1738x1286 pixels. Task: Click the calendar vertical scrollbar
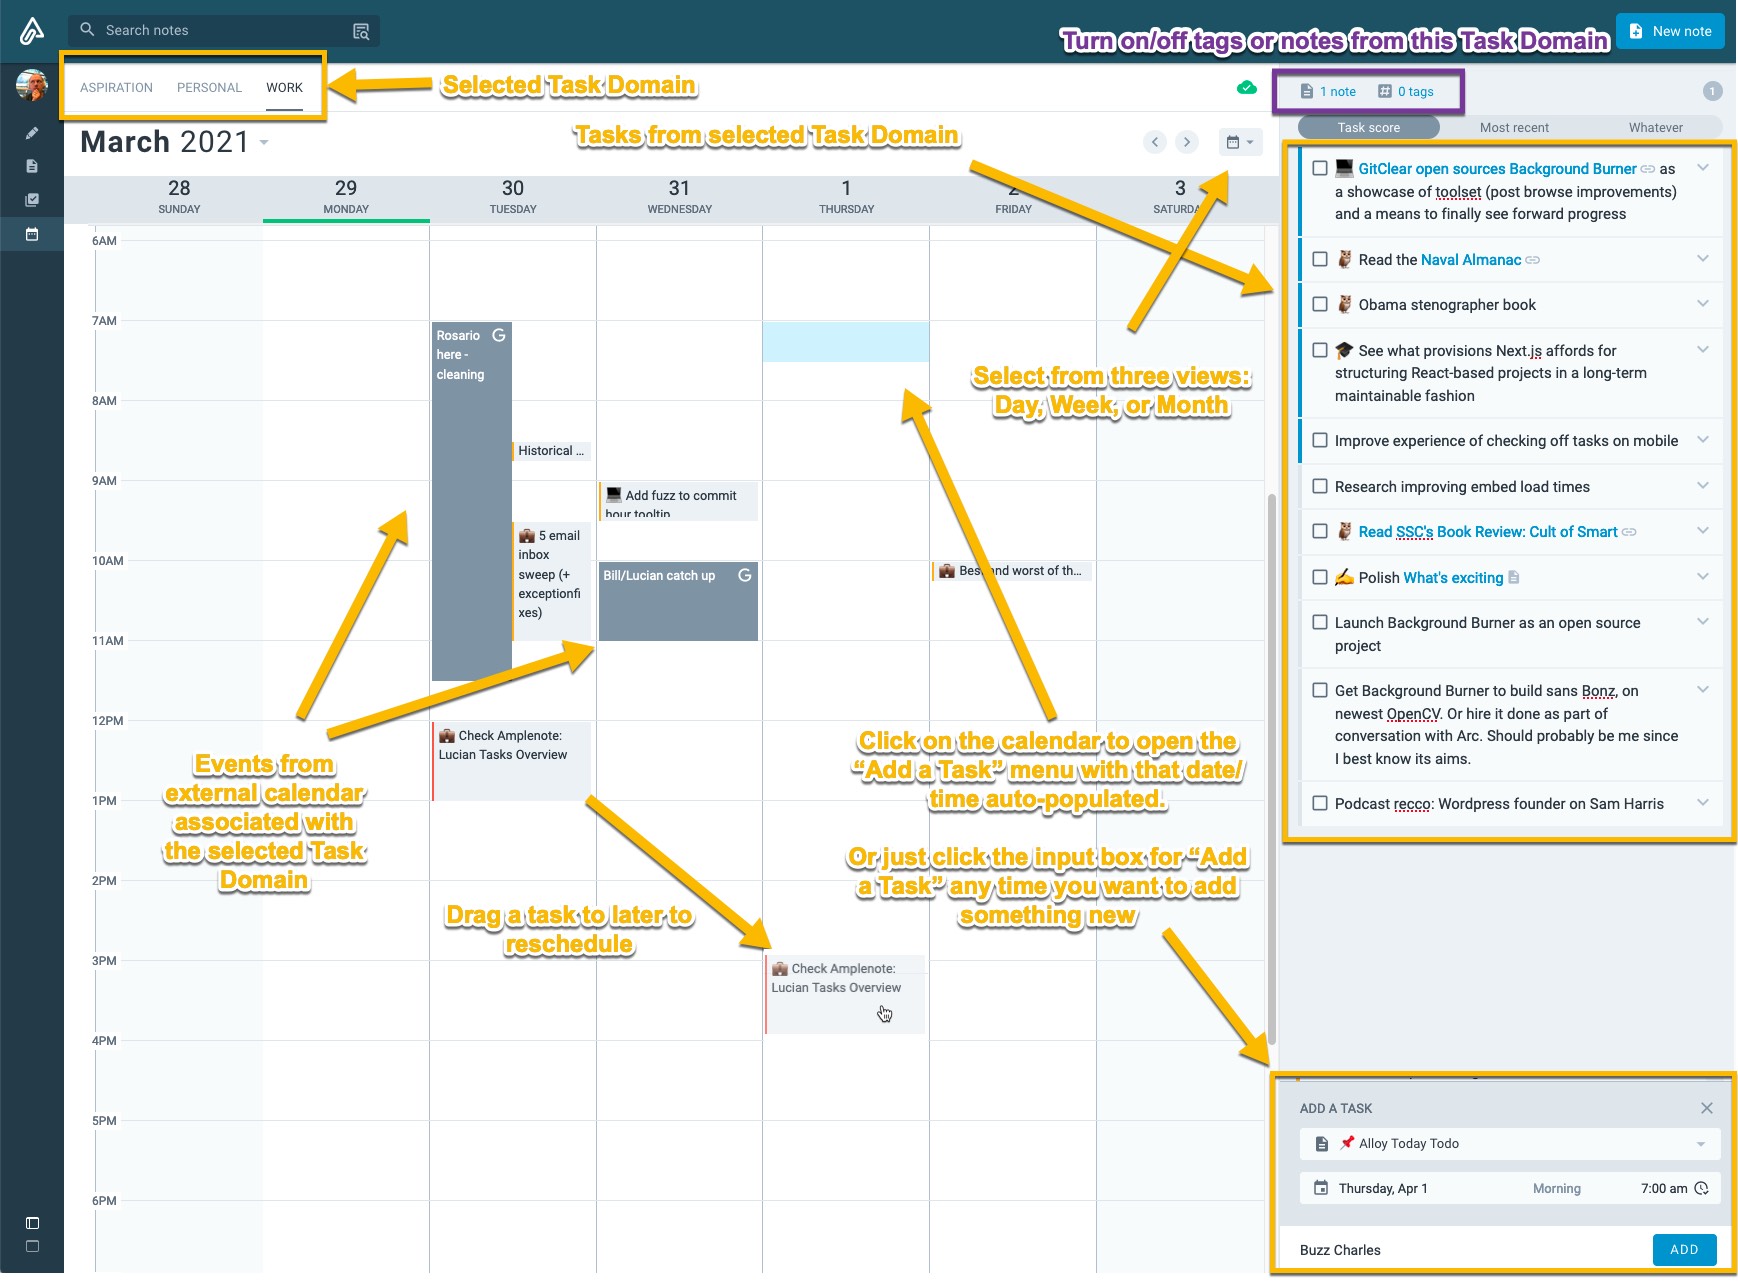point(1271,770)
